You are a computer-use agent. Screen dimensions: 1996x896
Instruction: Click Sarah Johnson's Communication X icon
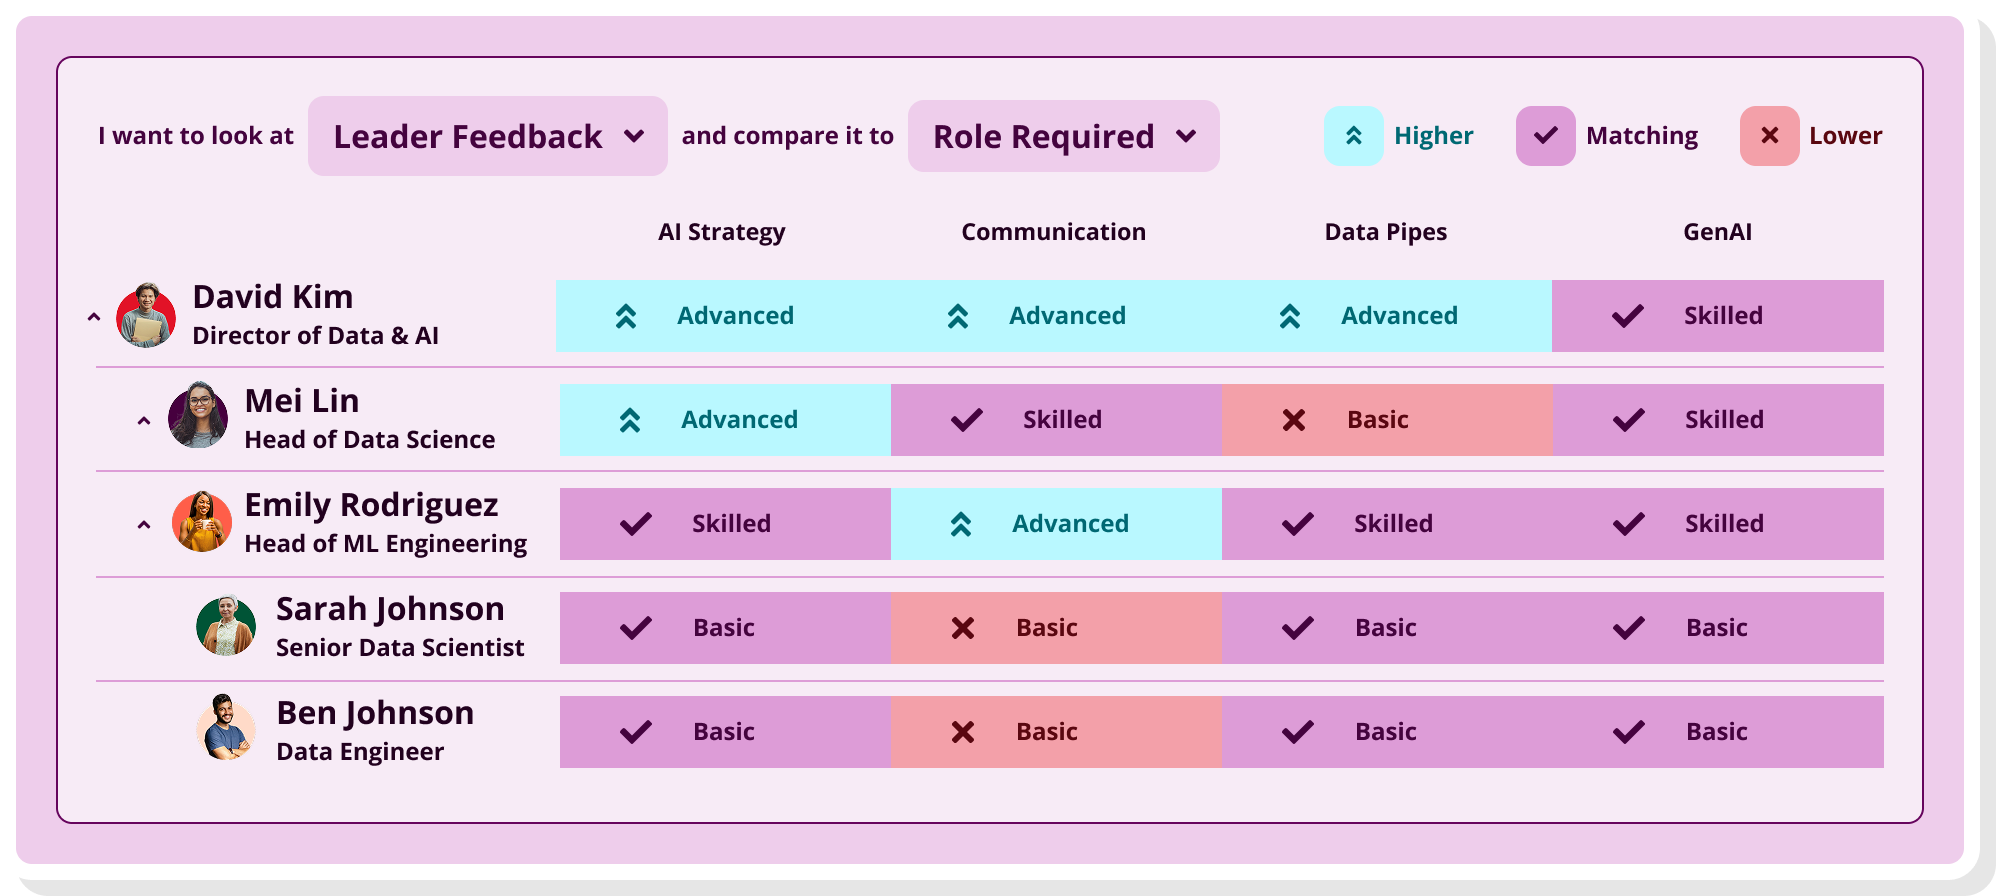tap(963, 628)
